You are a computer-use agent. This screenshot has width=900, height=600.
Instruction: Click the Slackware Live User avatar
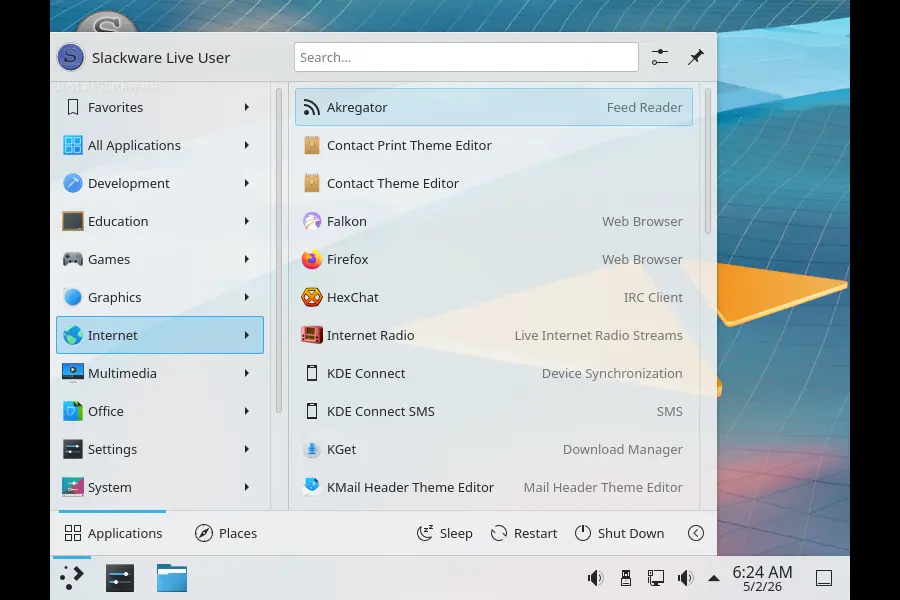point(71,57)
